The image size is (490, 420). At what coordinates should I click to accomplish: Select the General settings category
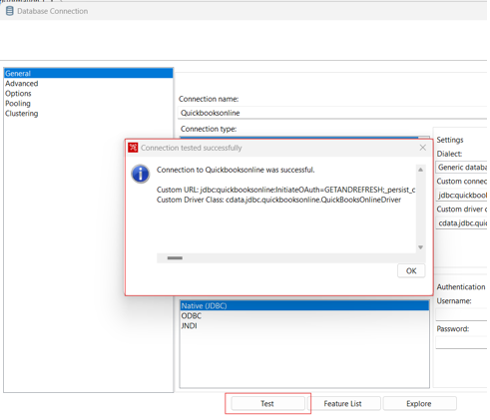click(88, 73)
